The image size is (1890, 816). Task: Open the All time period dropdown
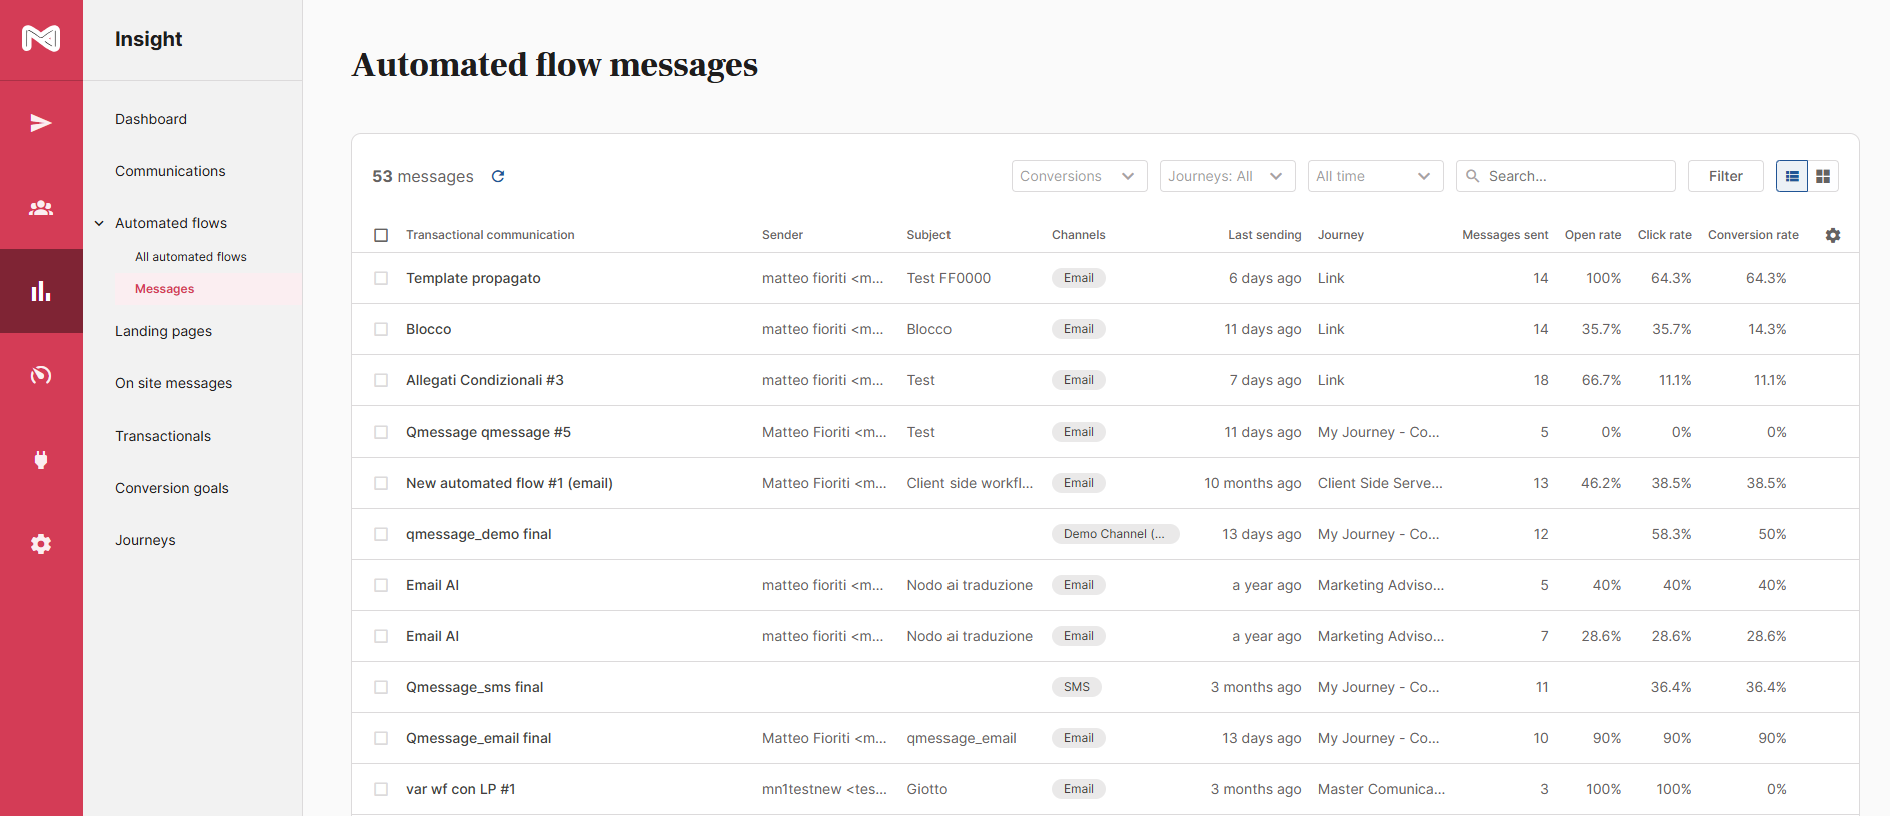1374,176
